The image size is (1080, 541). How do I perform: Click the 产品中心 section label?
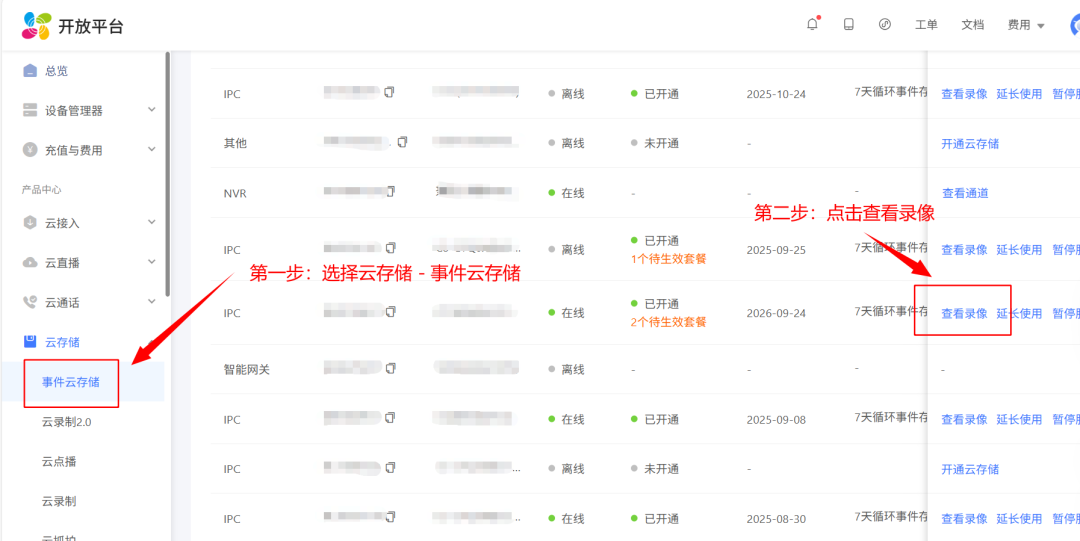click(41, 190)
